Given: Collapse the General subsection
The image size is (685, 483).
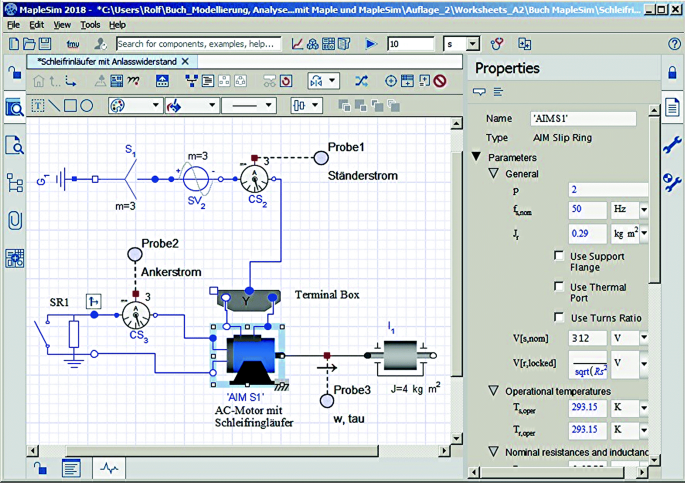Looking at the screenshot, I should click(x=494, y=173).
